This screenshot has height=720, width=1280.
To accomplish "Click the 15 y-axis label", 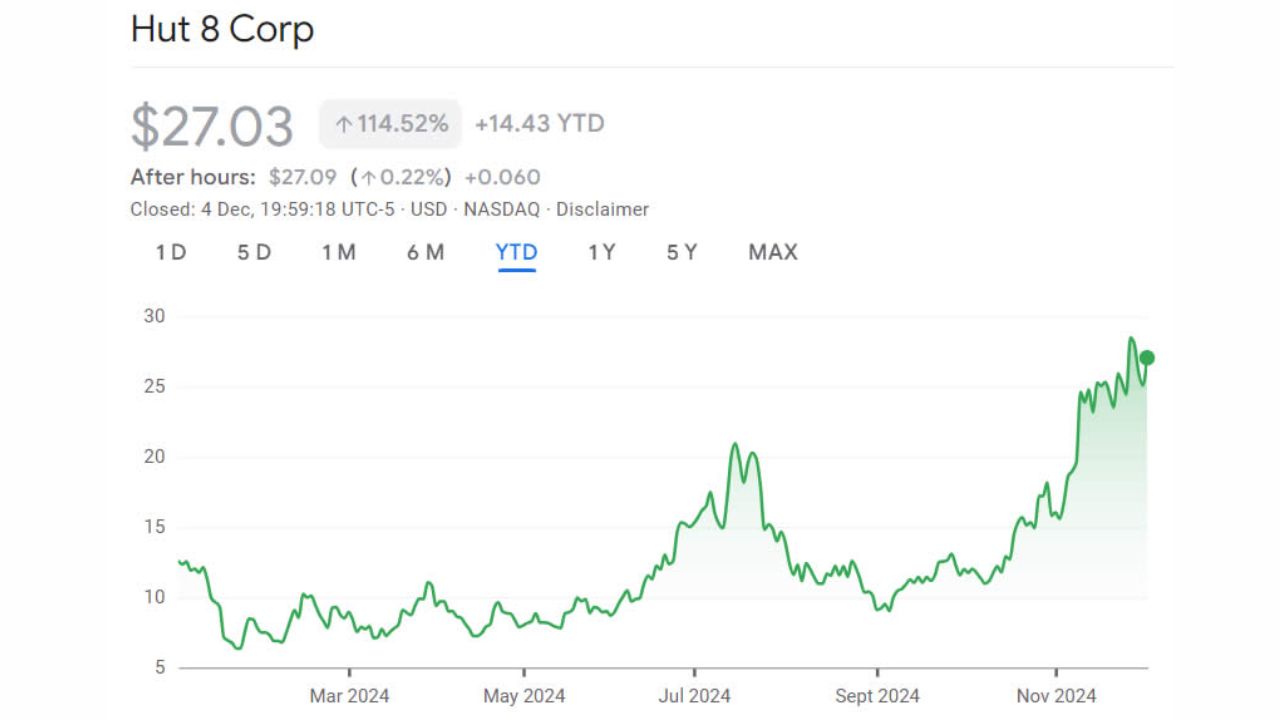I will pyautogui.click(x=155, y=527).
